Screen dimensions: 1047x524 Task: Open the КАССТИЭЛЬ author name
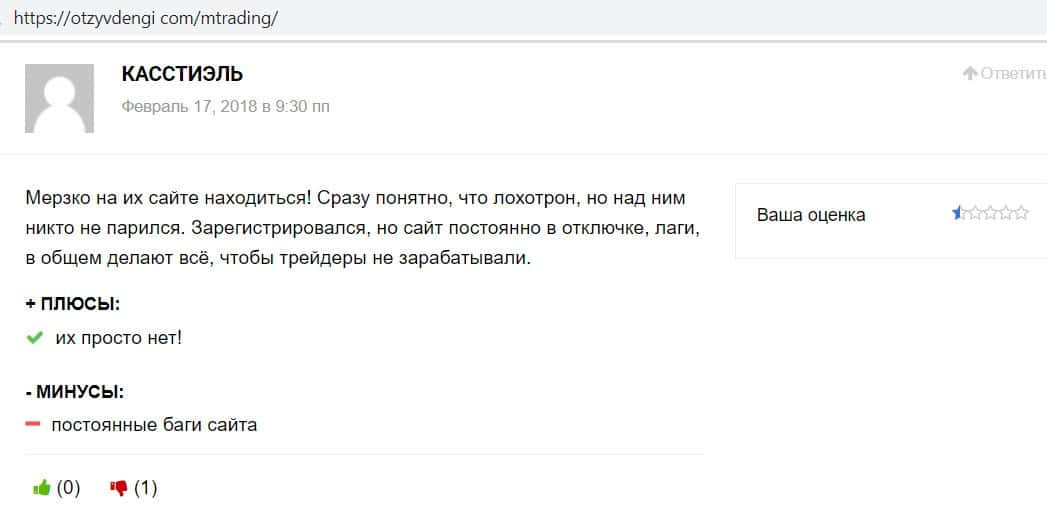pyautogui.click(x=182, y=74)
